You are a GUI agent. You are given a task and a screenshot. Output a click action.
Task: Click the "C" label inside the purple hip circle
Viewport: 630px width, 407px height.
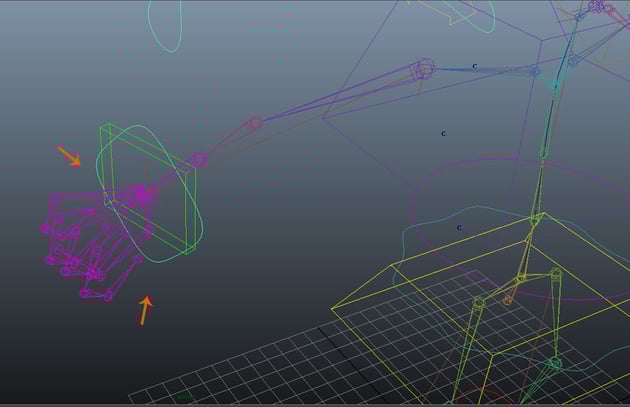(x=459, y=228)
